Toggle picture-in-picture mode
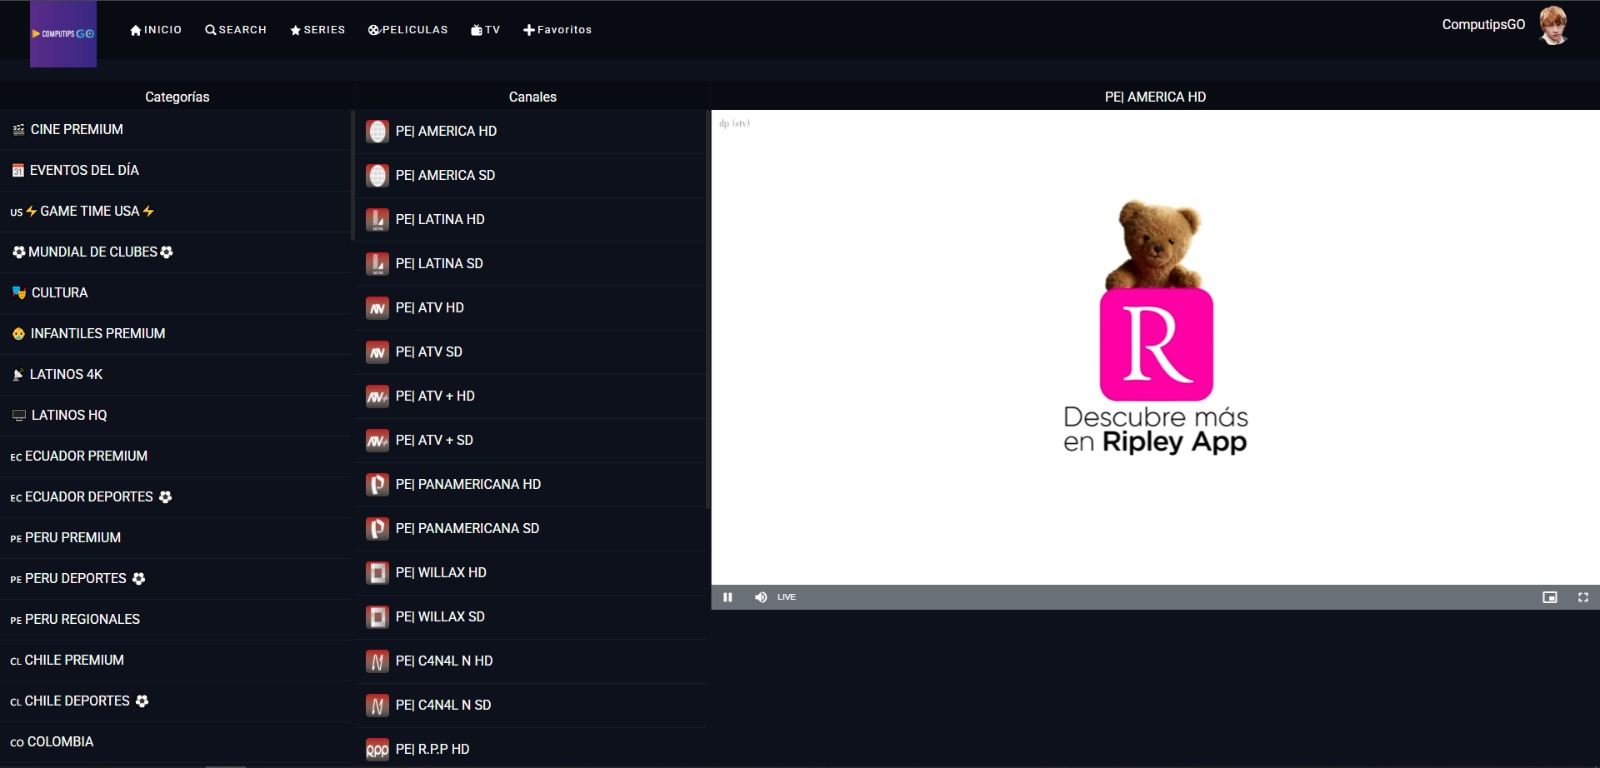Image resolution: width=1600 pixels, height=768 pixels. (1550, 597)
